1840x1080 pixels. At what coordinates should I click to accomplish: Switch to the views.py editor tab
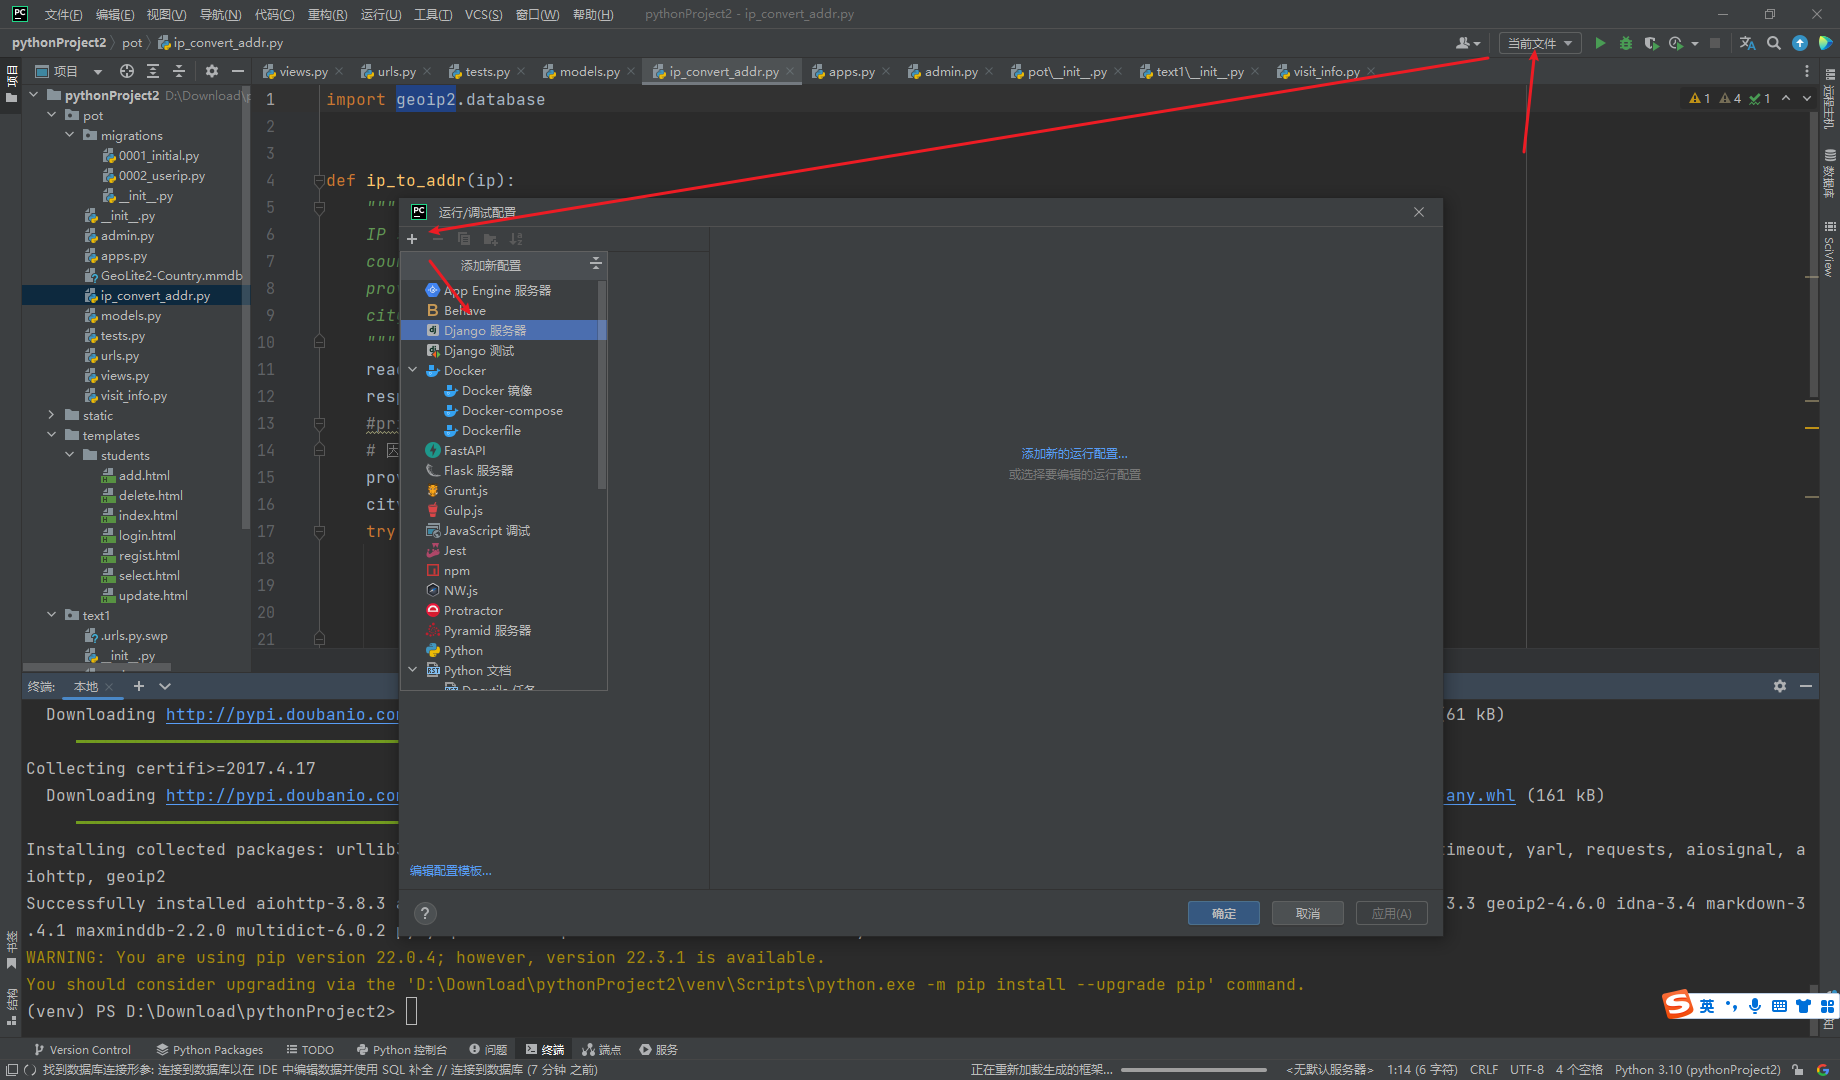click(303, 71)
